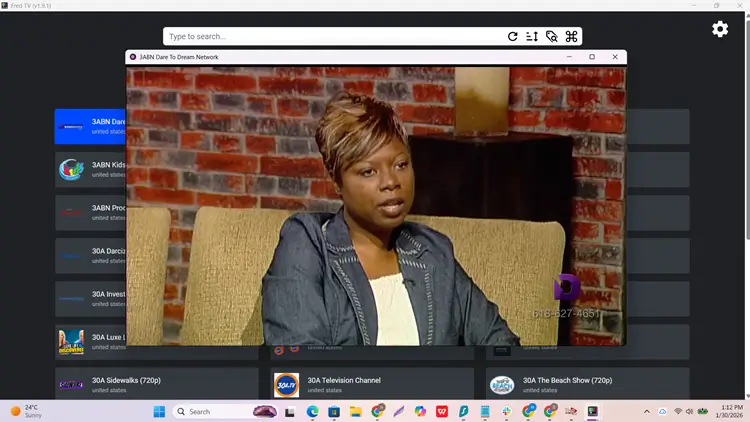Open the 30A Luxe channel card
The height and width of the screenshot is (422, 750).
tap(90, 342)
